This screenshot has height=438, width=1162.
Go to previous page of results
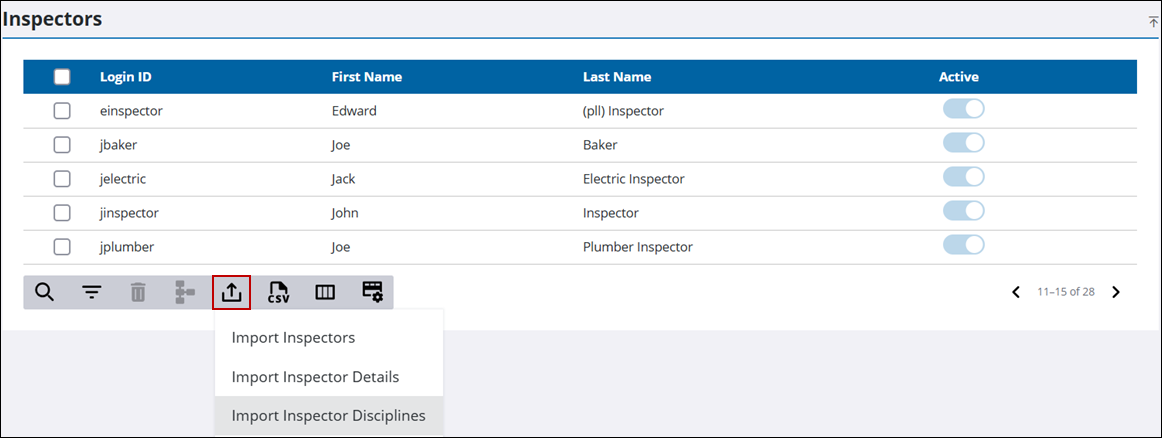pos(1017,292)
